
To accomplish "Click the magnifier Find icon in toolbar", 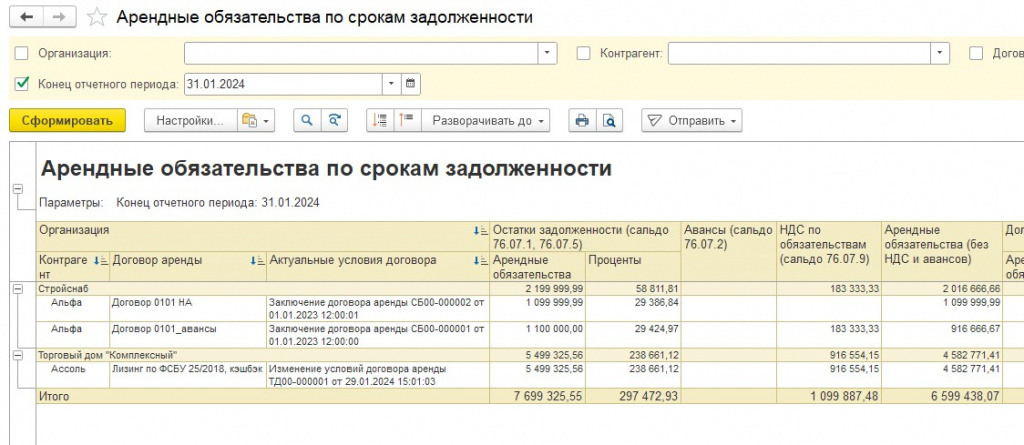I will [x=307, y=120].
